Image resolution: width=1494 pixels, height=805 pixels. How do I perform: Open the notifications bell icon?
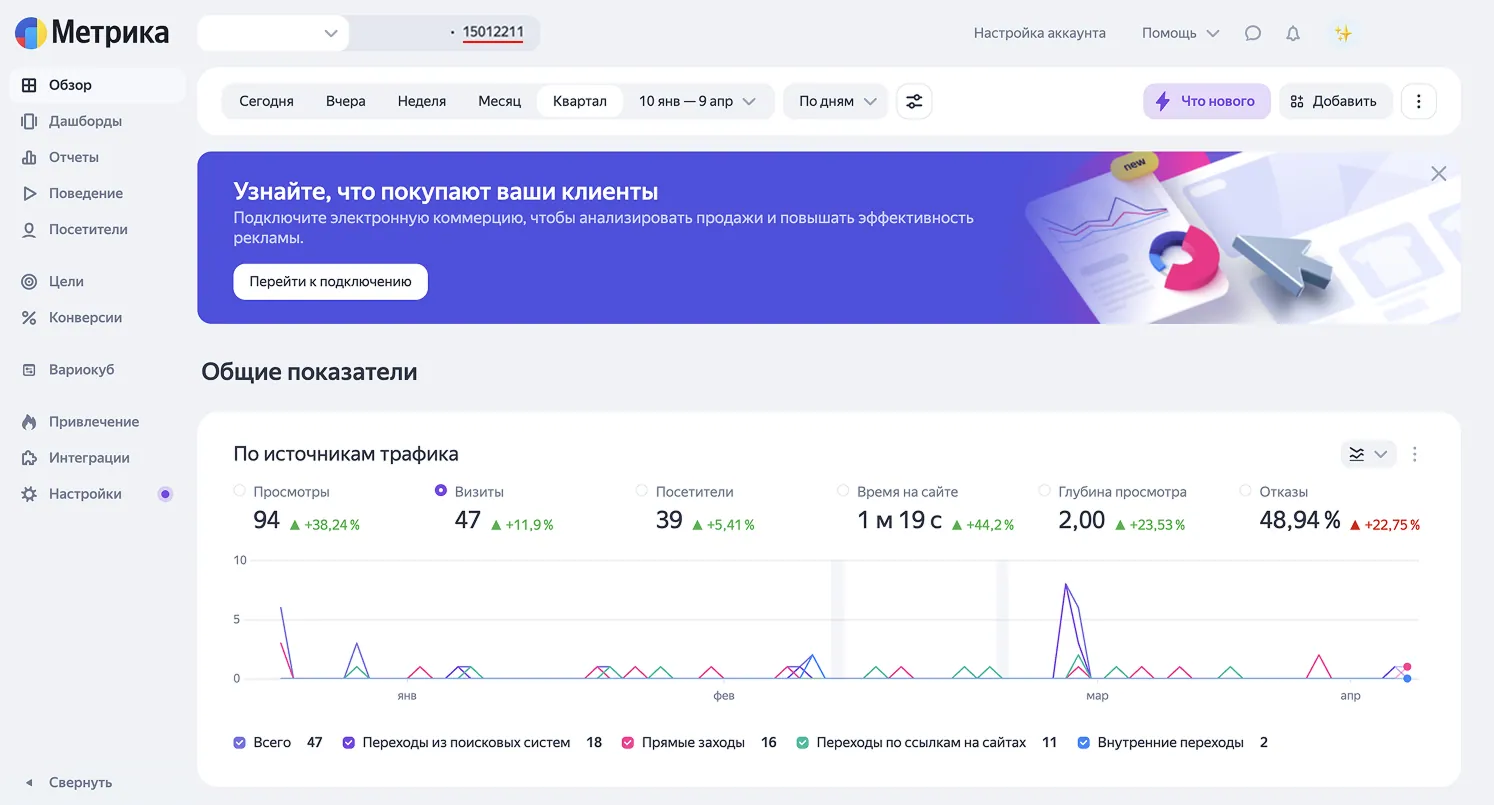coord(1293,33)
